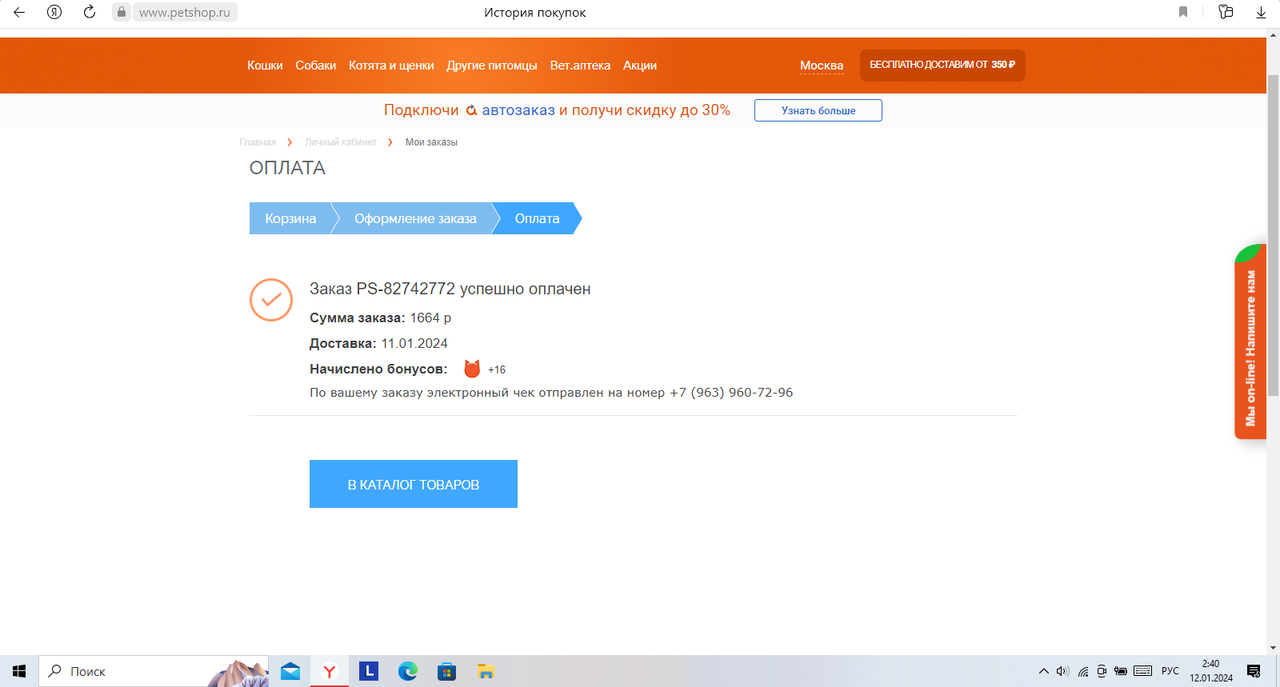Click the www.petshop.ru address field

187,13
